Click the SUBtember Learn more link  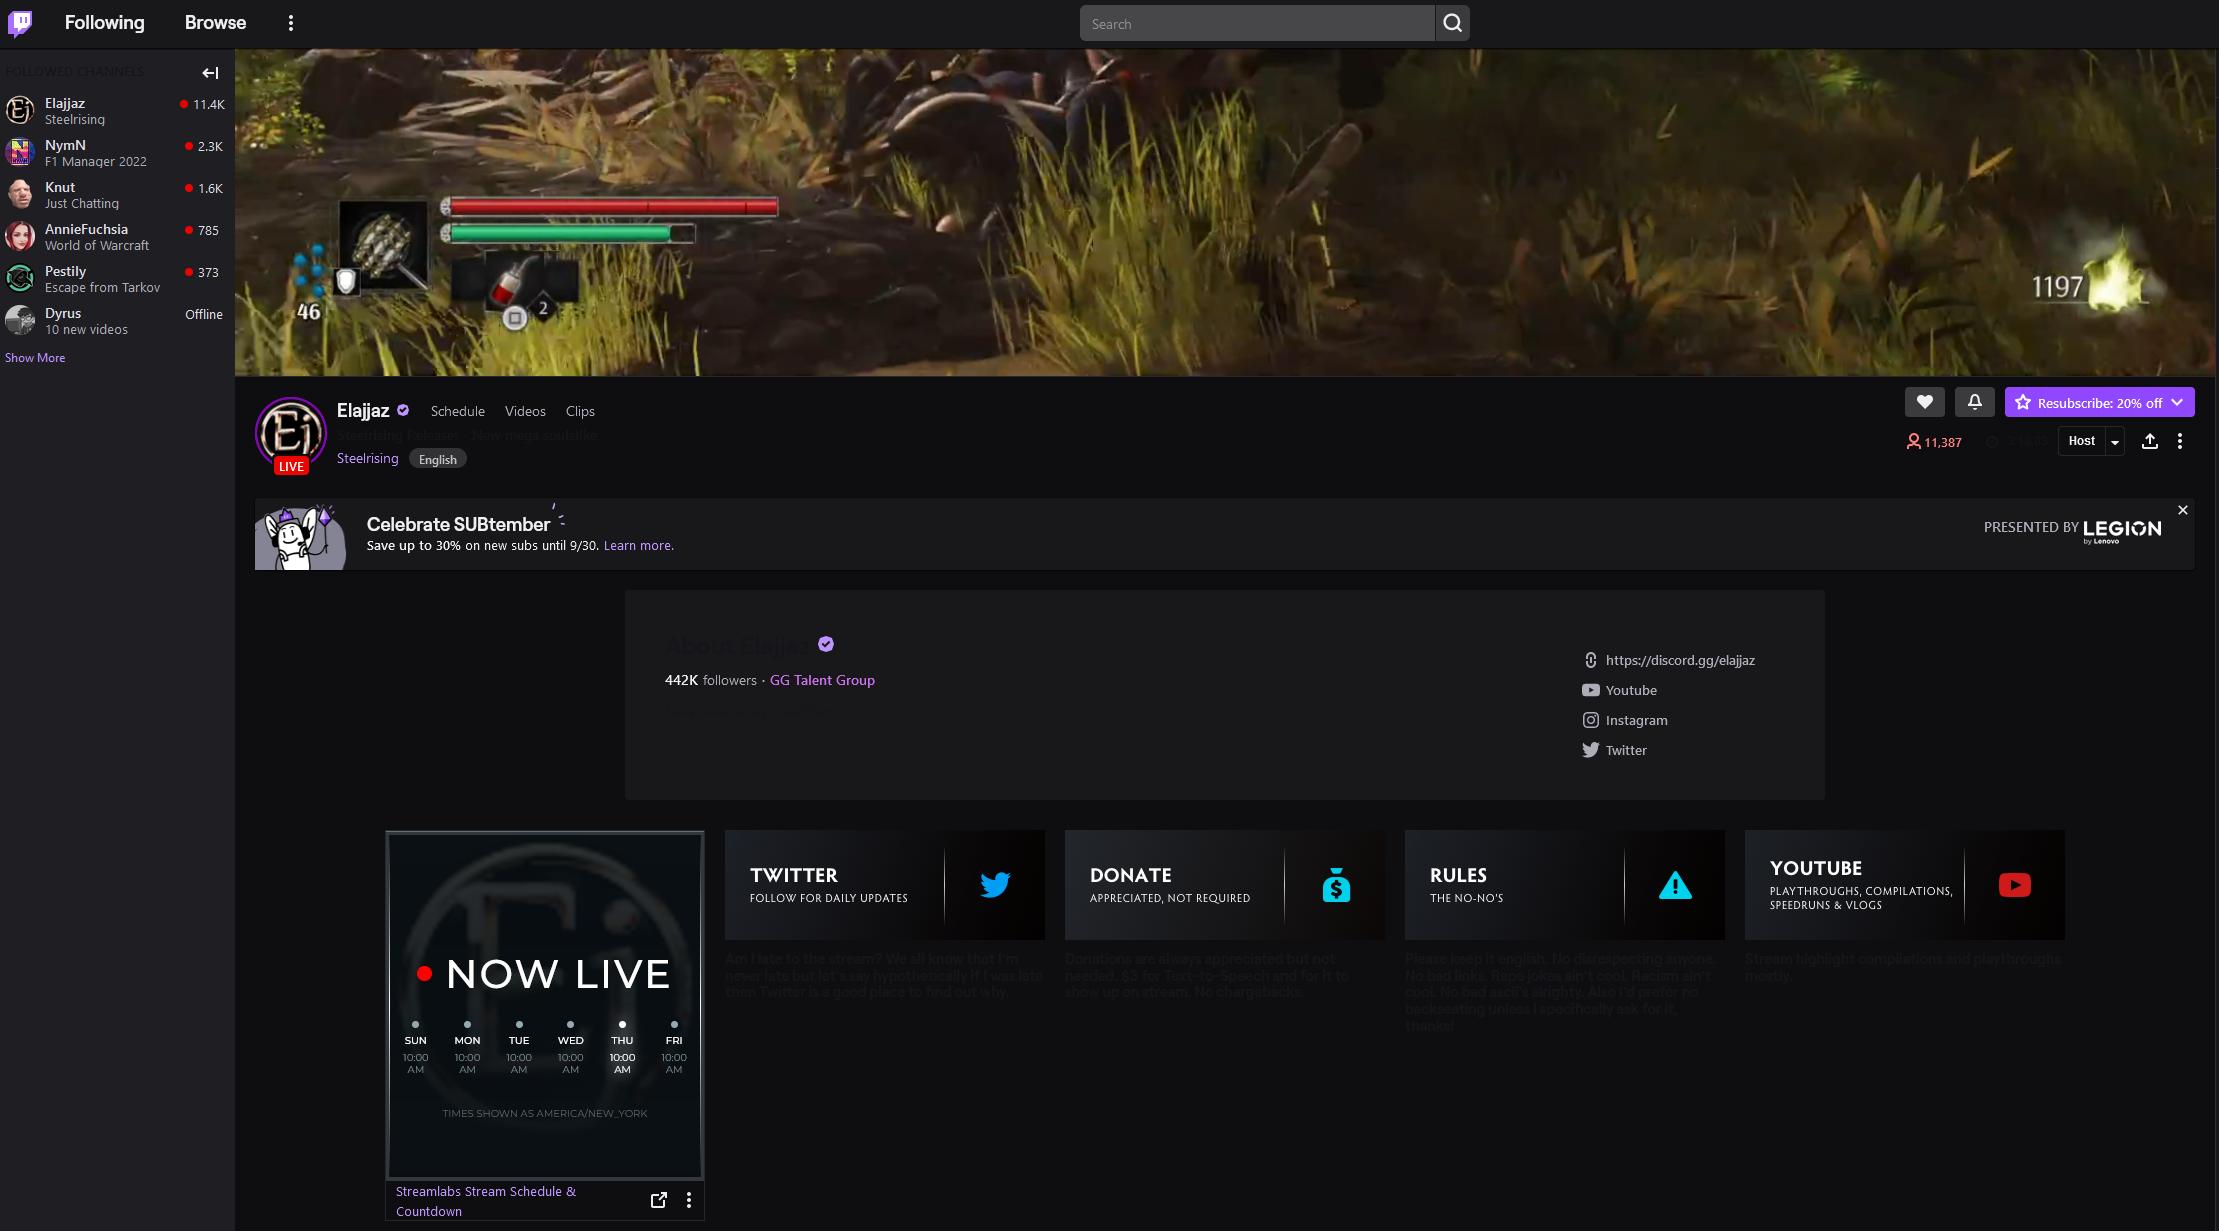(638, 545)
